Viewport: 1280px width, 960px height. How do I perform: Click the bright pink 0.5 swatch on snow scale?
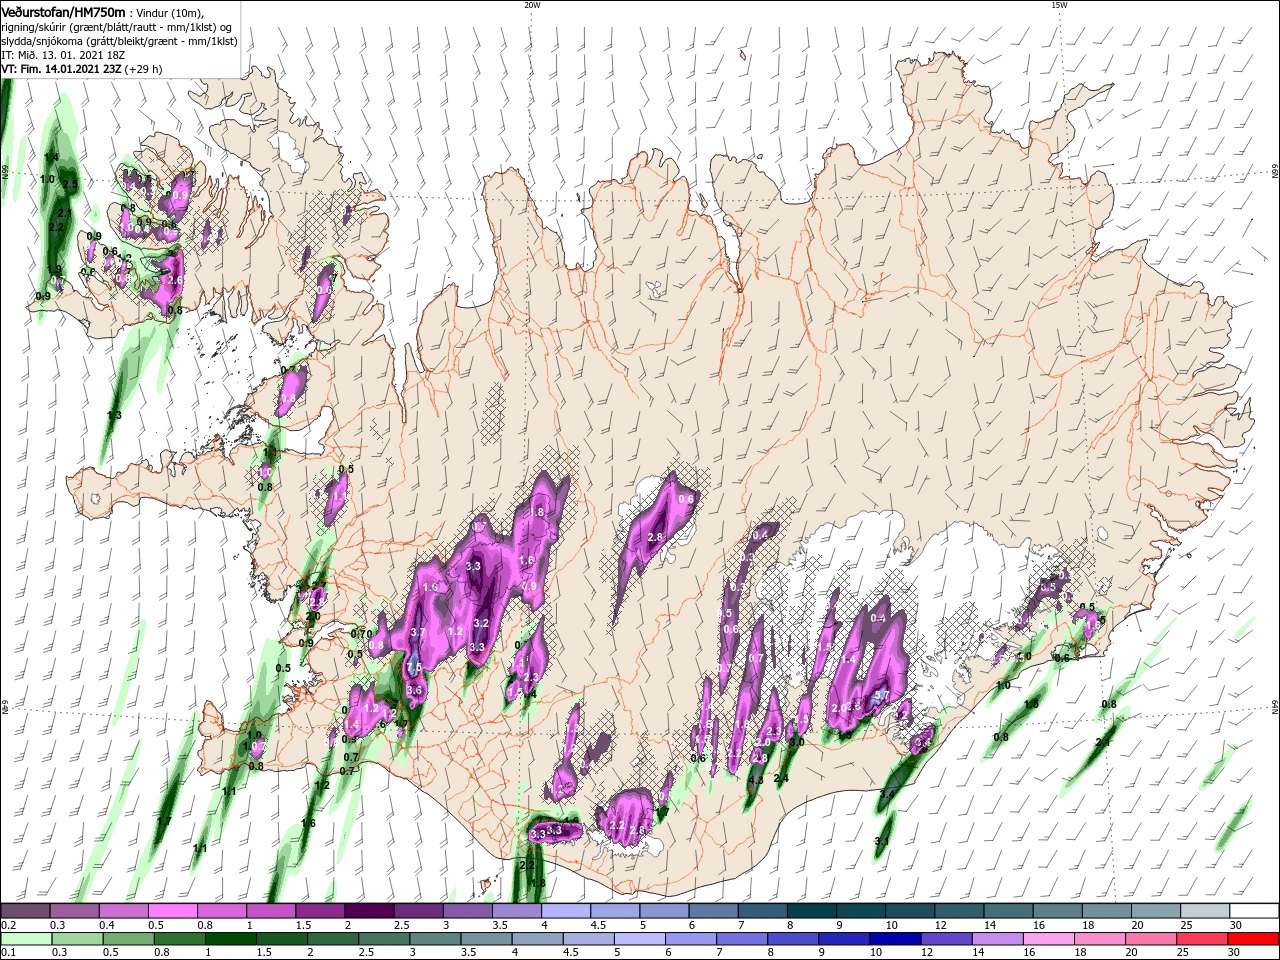172,910
